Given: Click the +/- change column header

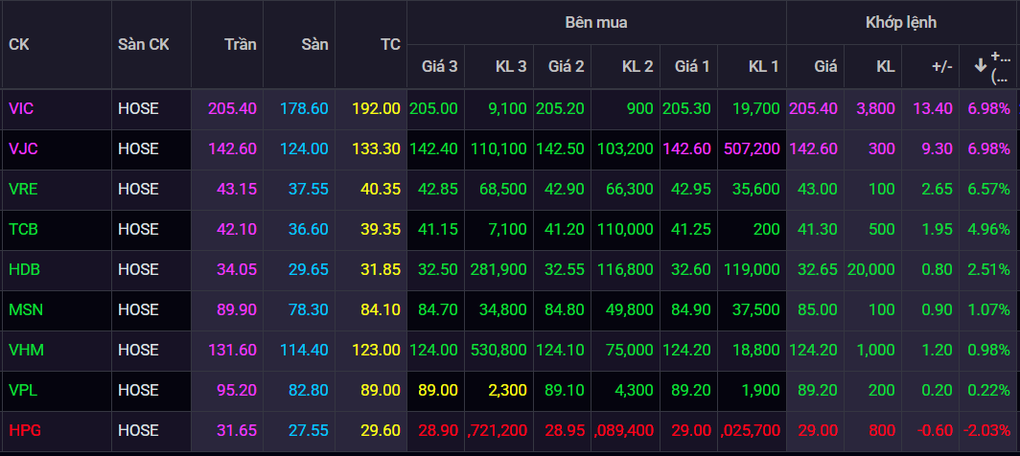Looking at the screenshot, I should pos(941,66).
